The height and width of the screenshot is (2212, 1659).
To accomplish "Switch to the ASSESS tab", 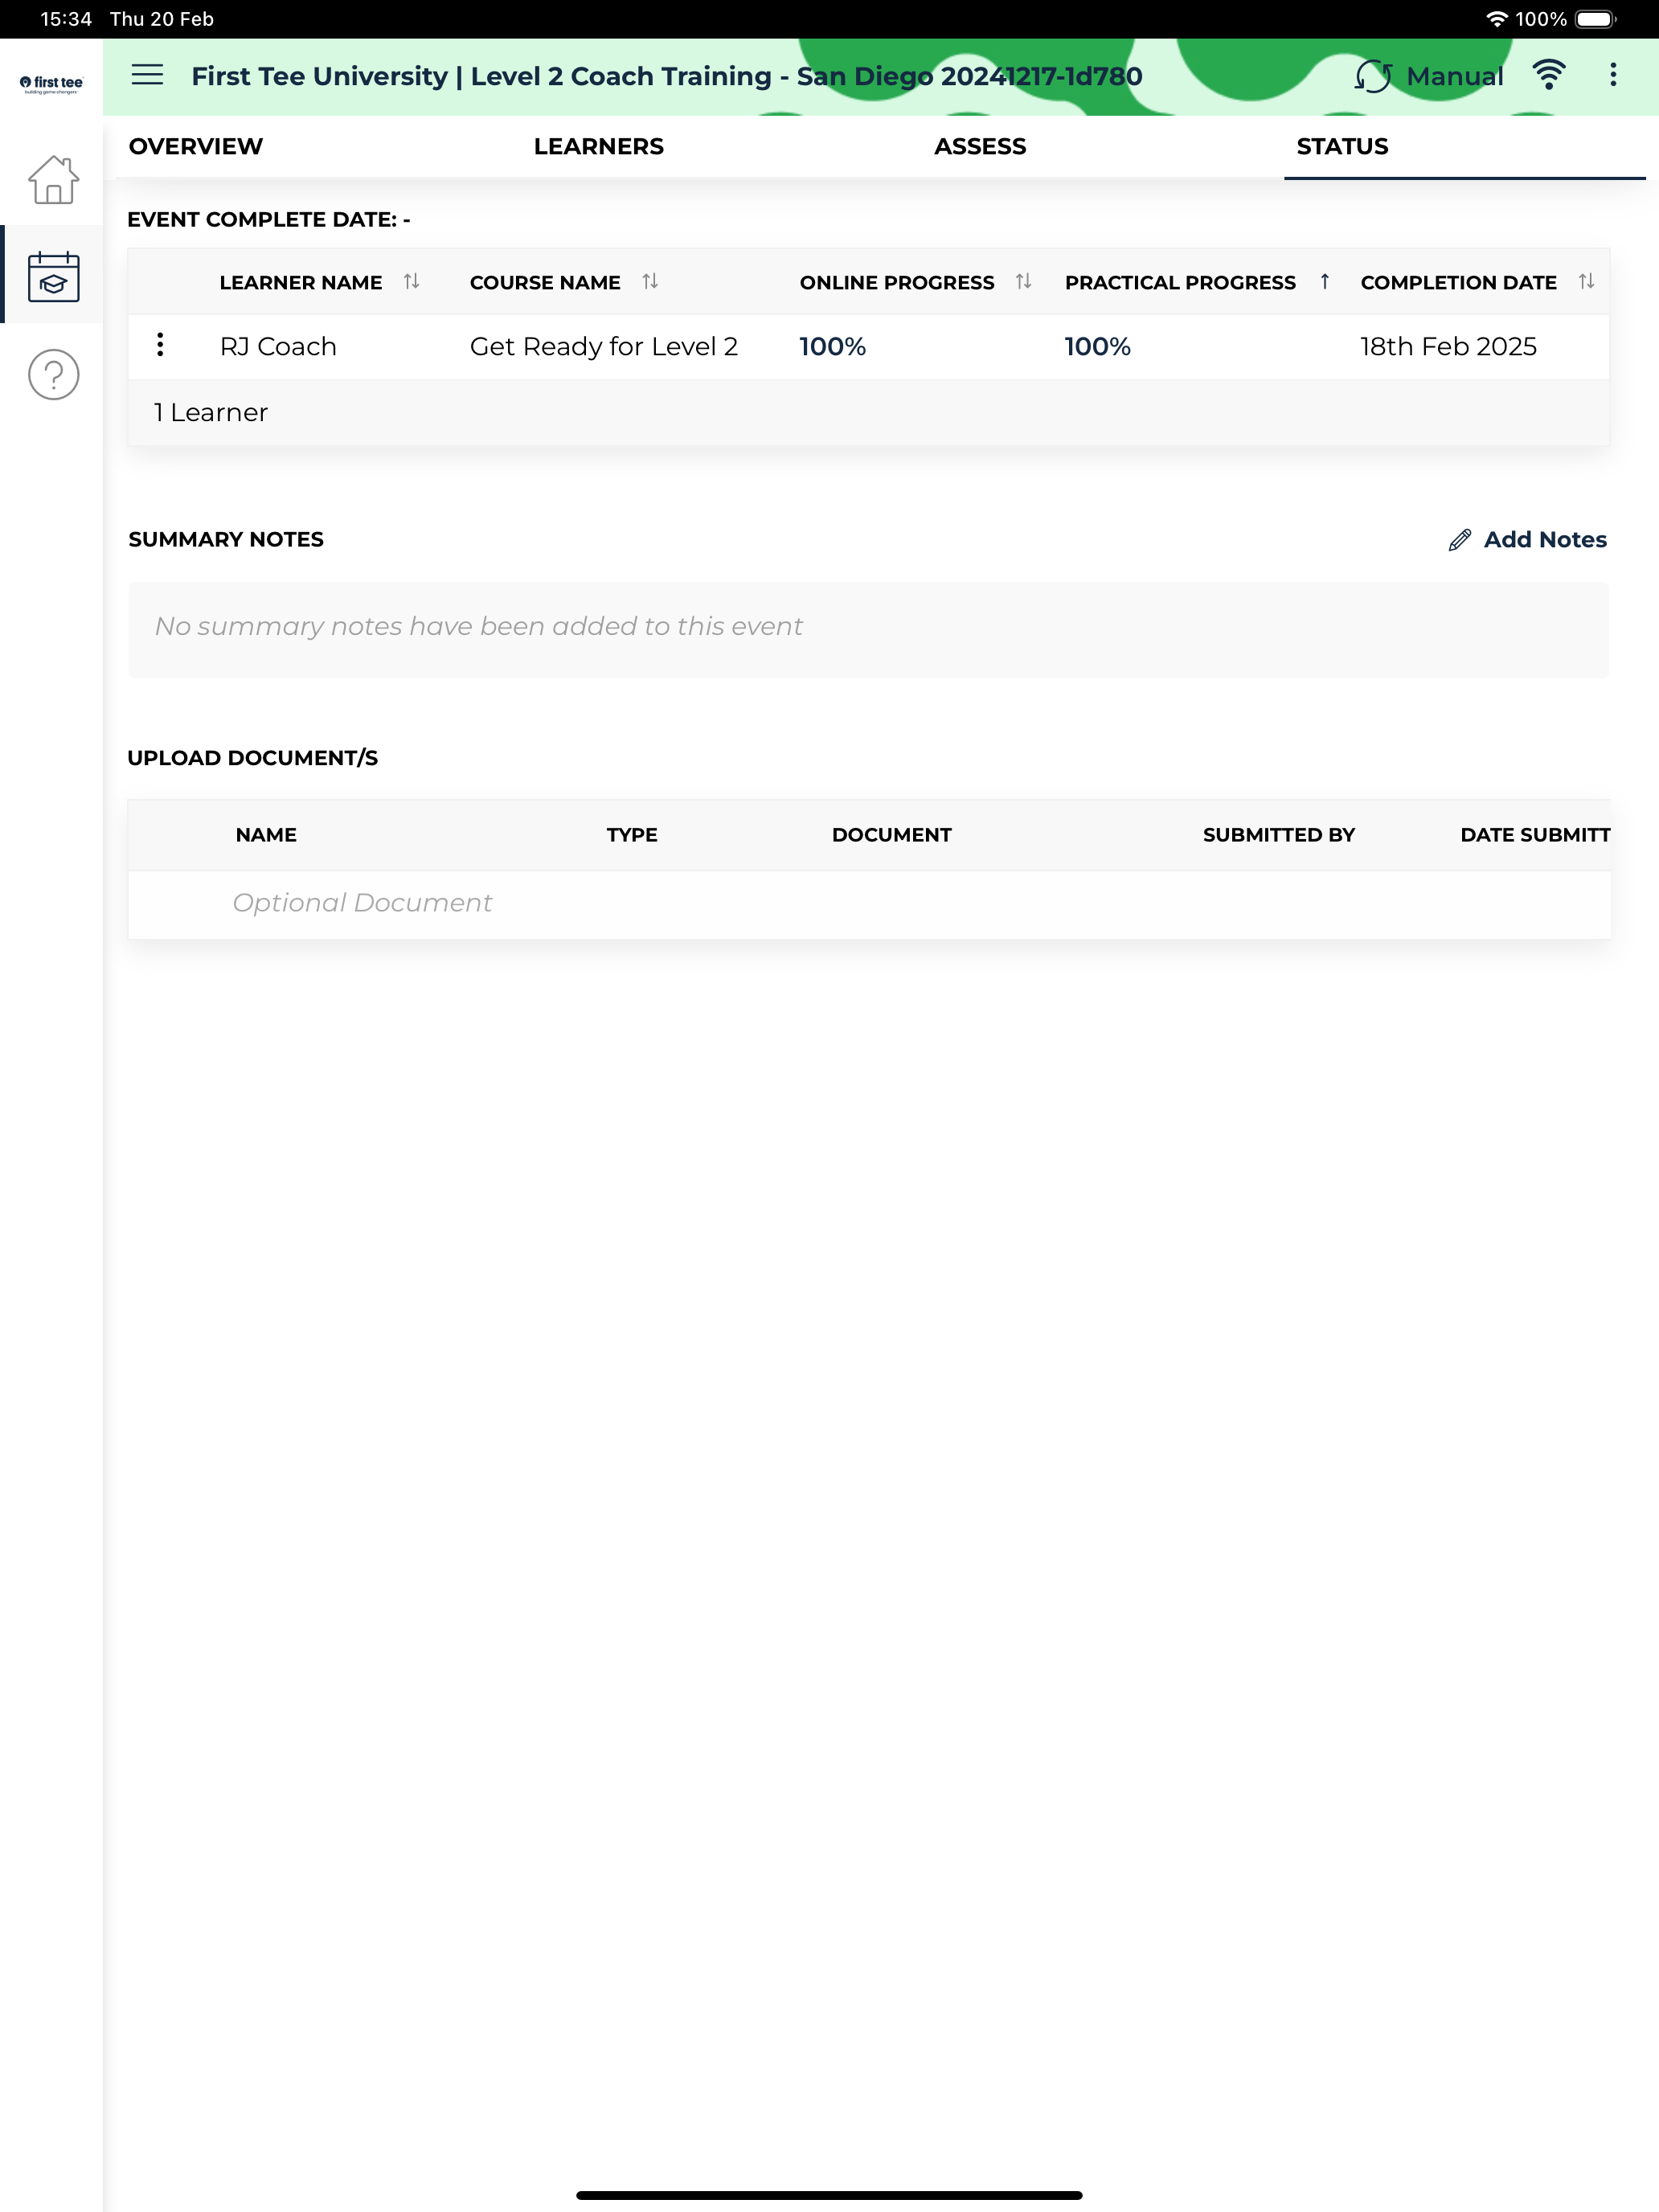I will 980,147.
